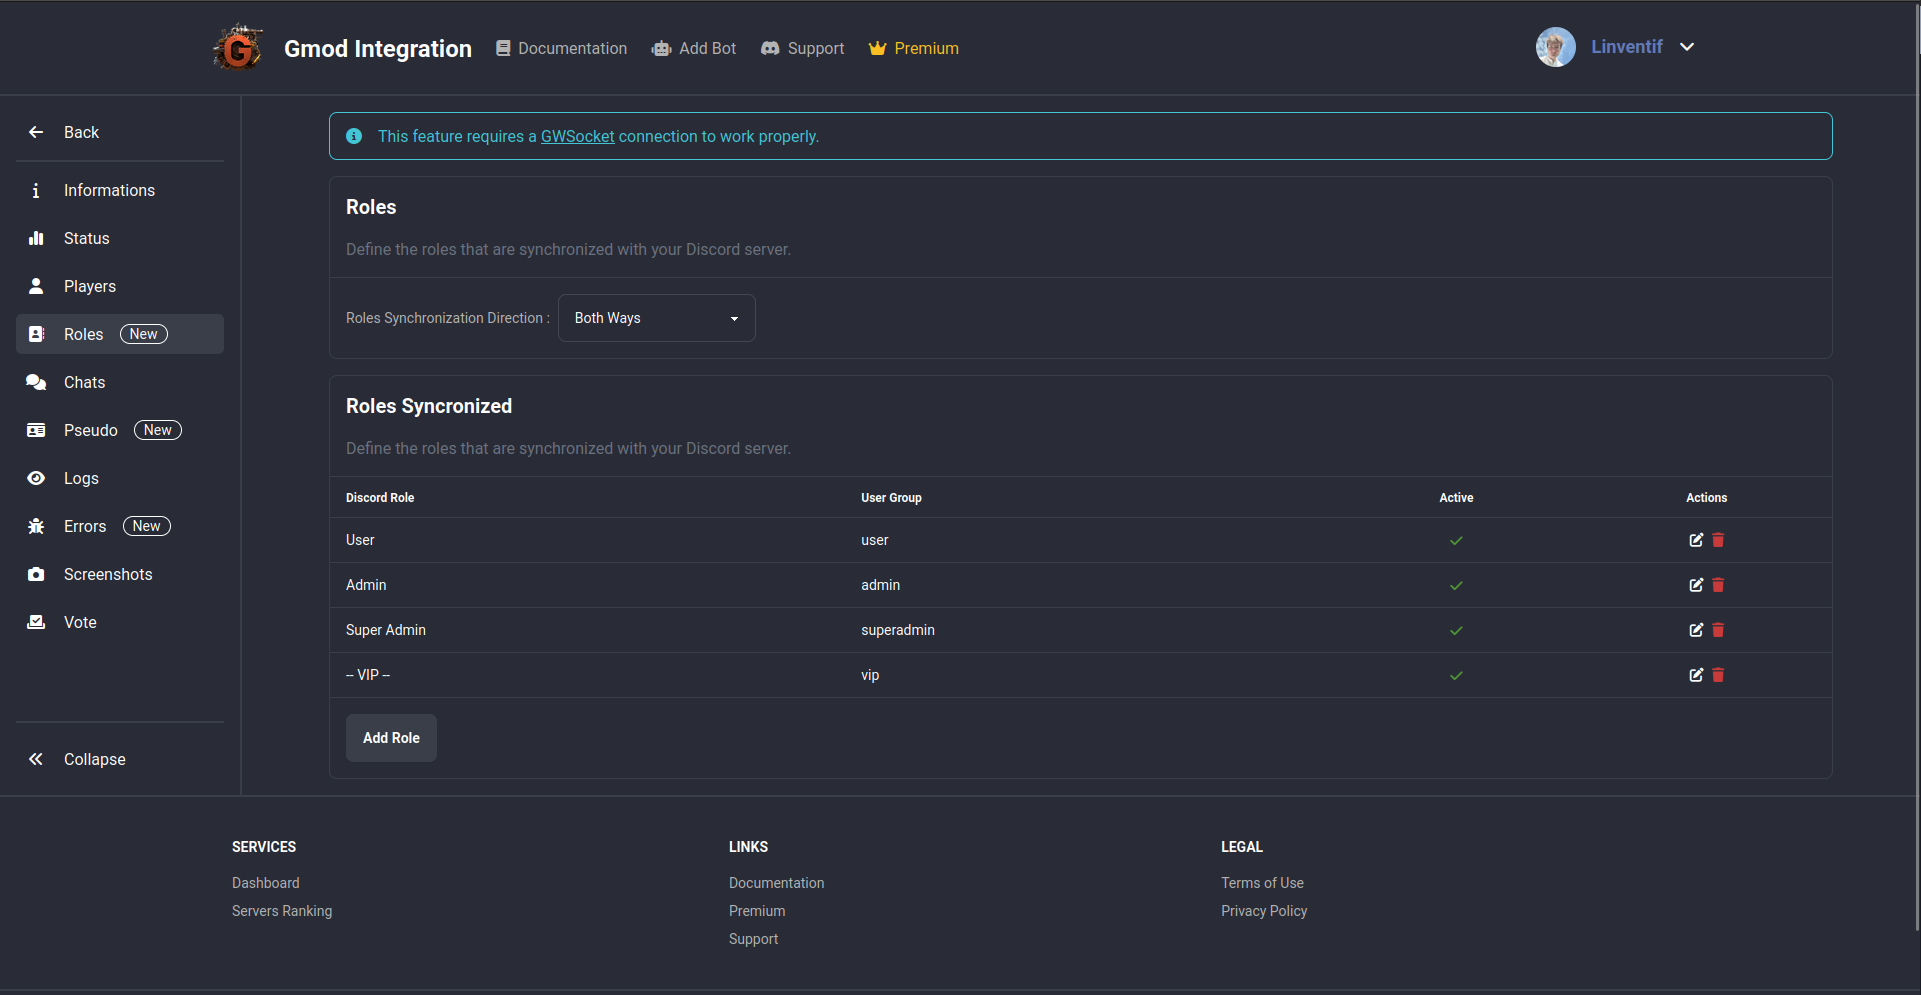The width and height of the screenshot is (1921, 995).
Task: Click the info icon in GWSocket notice
Action: tap(354, 136)
